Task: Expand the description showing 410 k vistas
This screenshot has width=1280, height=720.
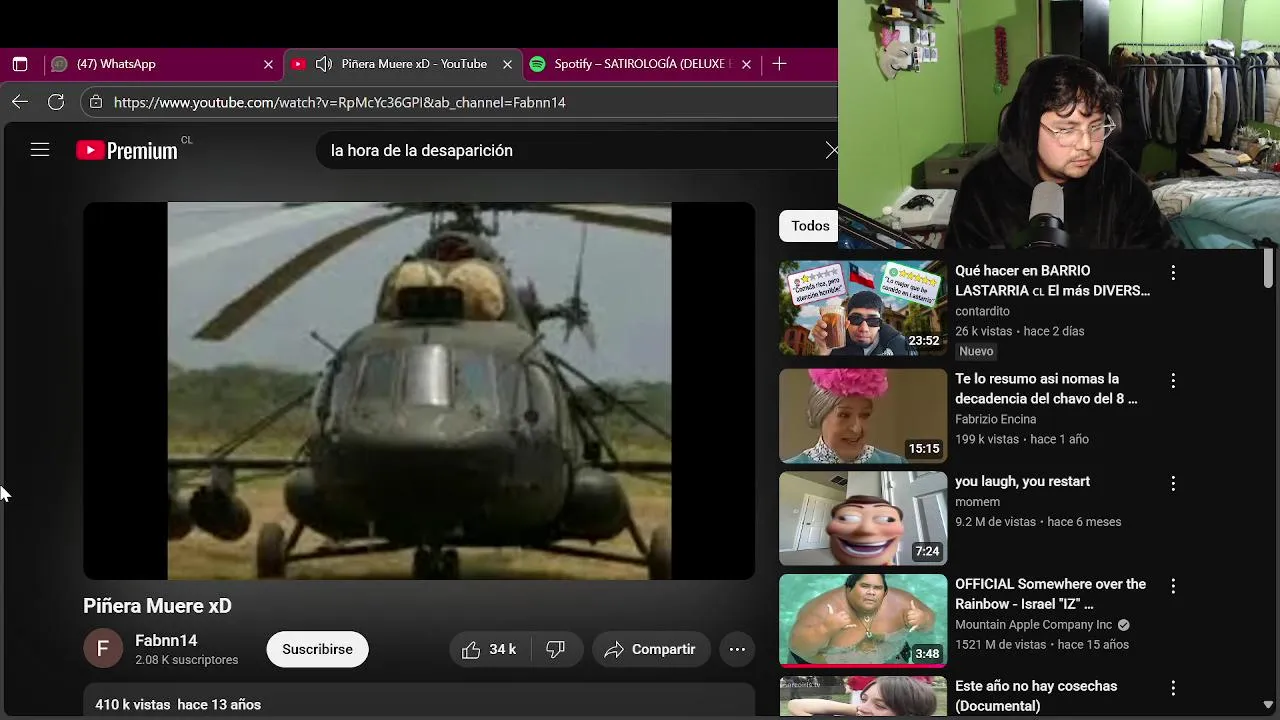Action: pos(419,702)
